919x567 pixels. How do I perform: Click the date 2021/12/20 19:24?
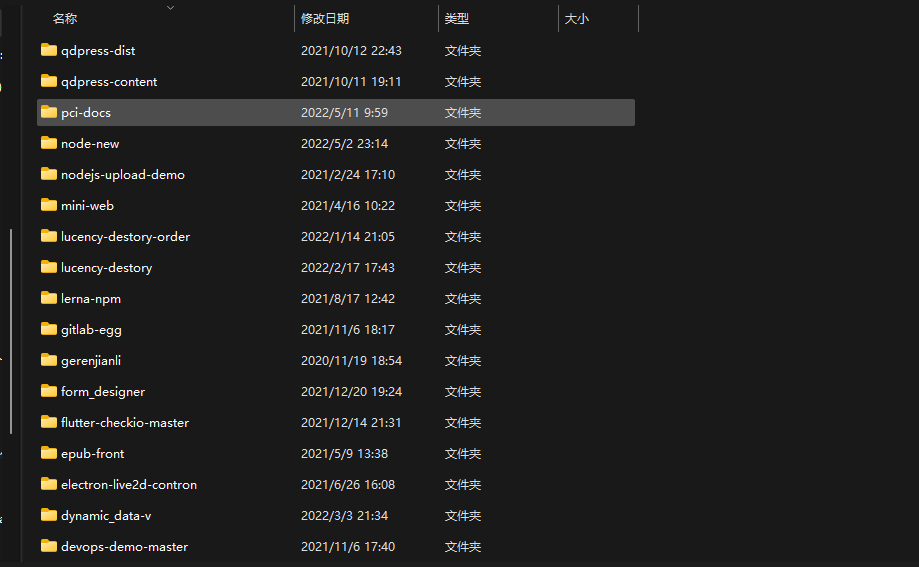click(x=351, y=392)
